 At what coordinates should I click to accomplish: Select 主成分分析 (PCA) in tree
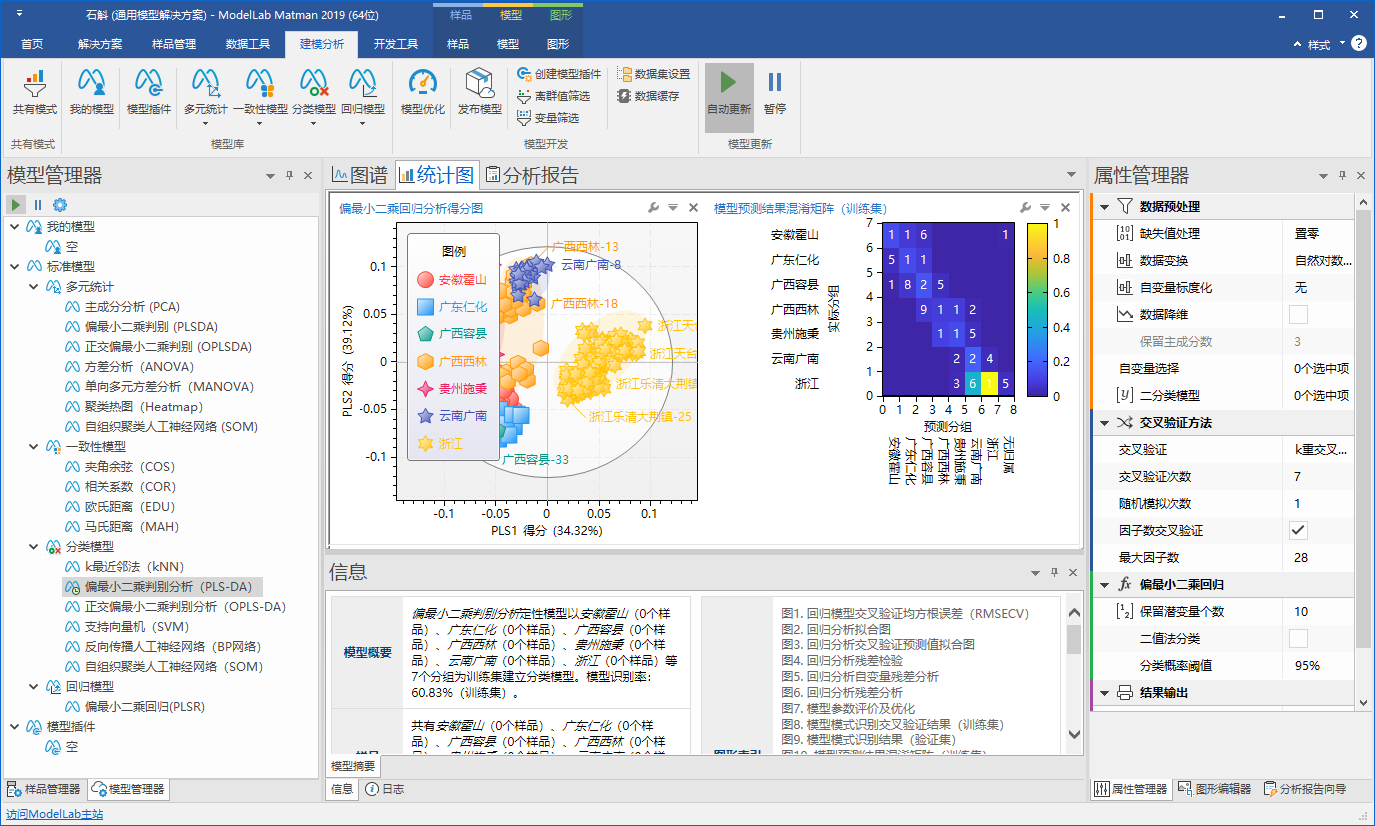132,307
